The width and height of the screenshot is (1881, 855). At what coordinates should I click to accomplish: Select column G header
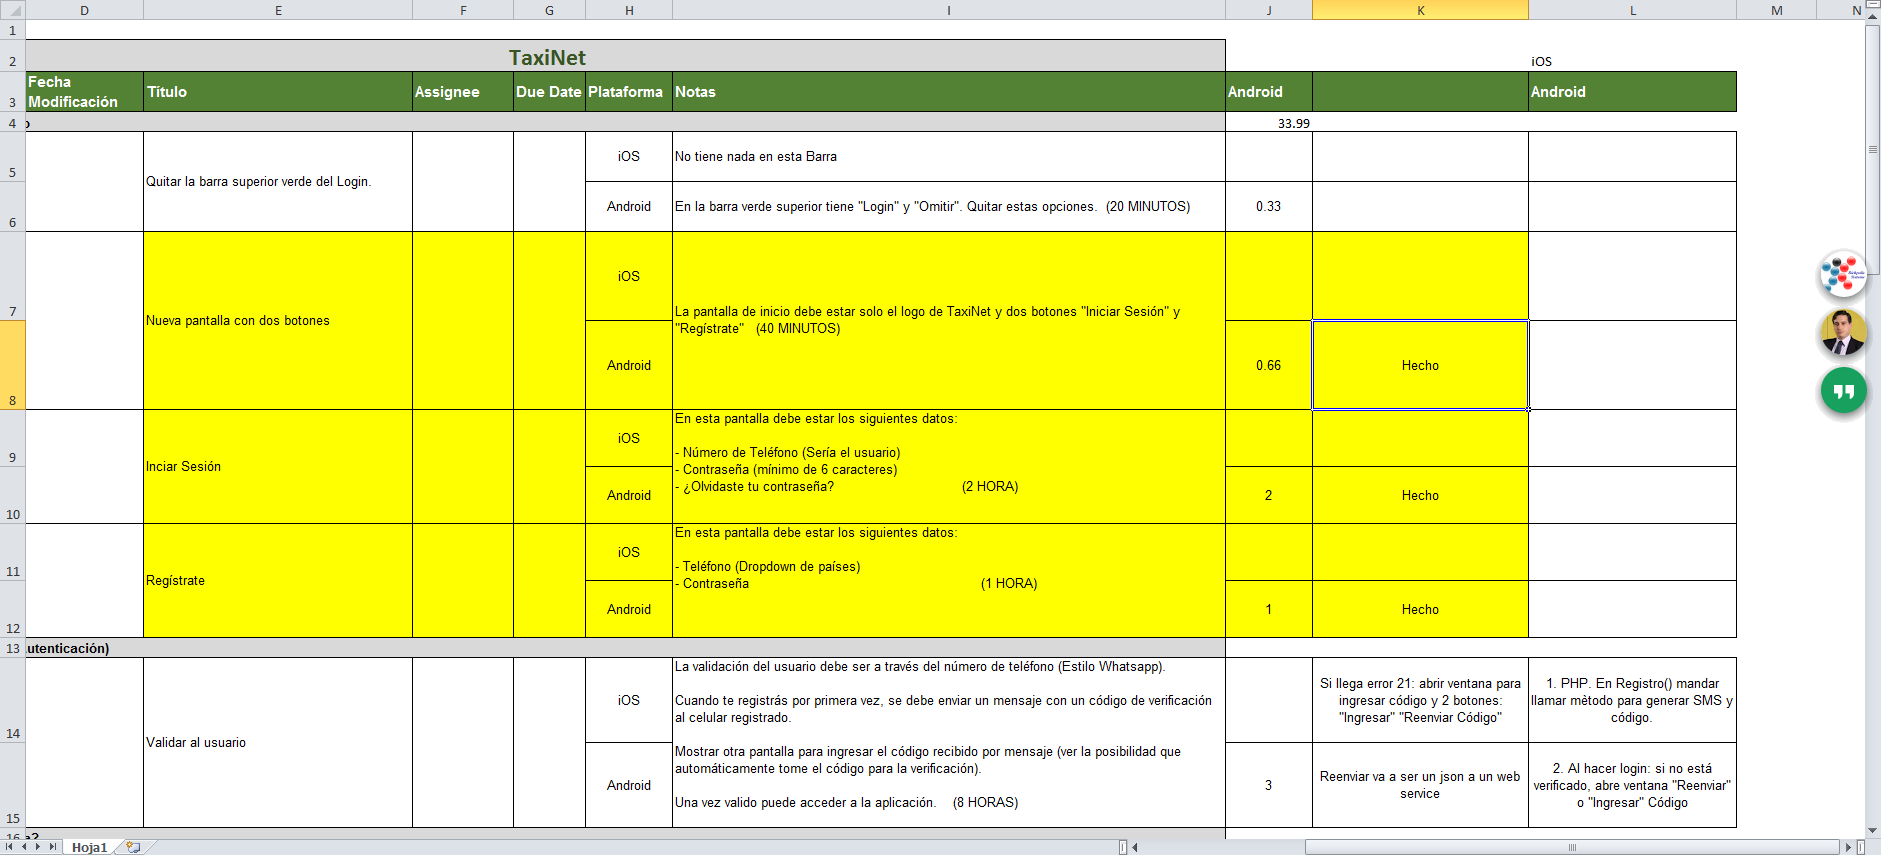point(549,10)
